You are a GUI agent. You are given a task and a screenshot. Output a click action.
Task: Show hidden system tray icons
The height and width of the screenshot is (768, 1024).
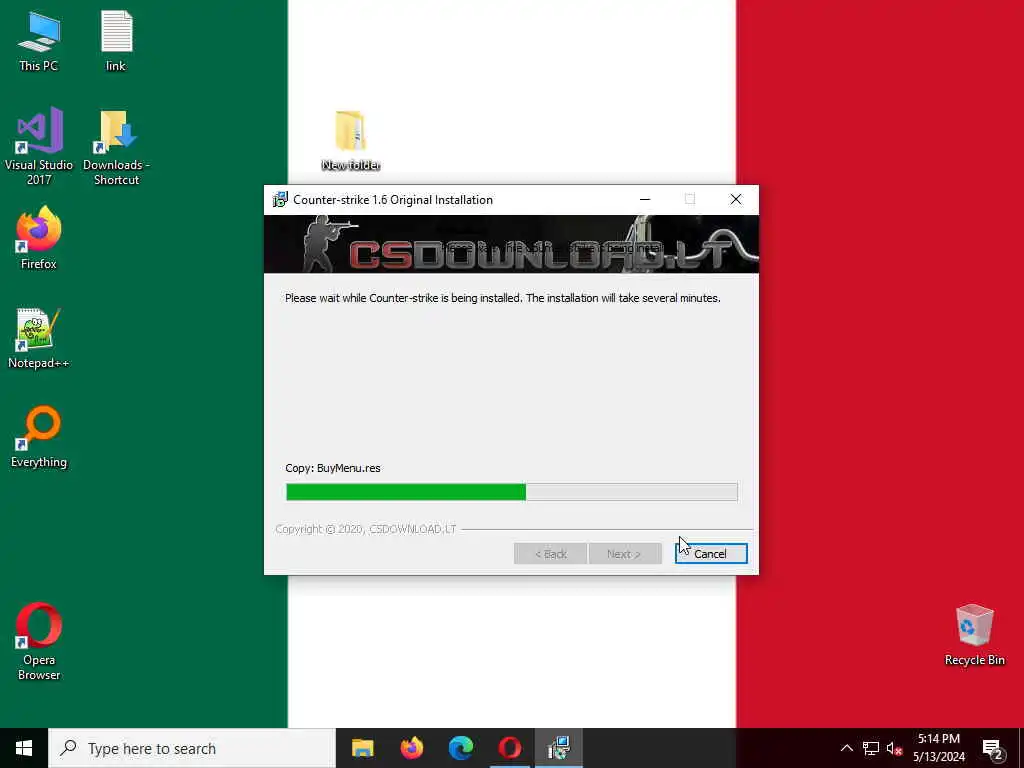click(x=846, y=748)
